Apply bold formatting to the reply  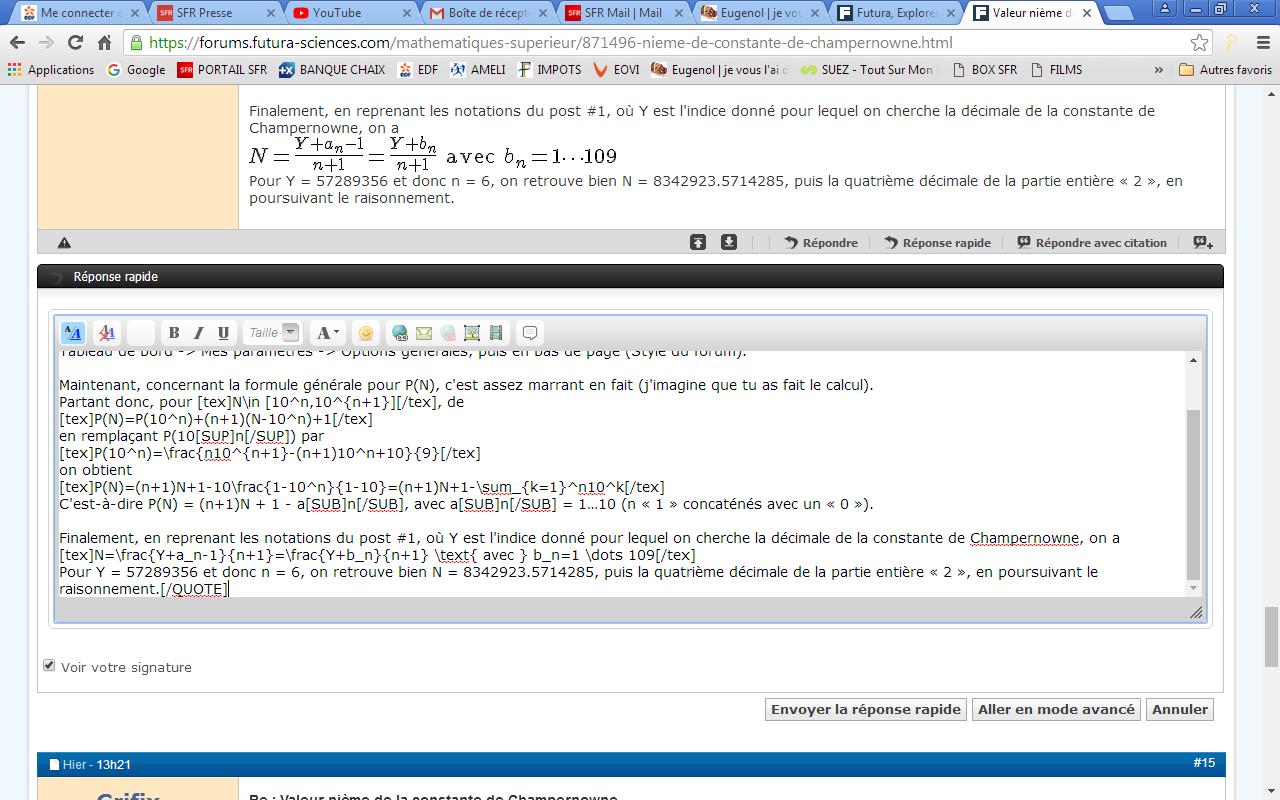pyautogui.click(x=174, y=333)
